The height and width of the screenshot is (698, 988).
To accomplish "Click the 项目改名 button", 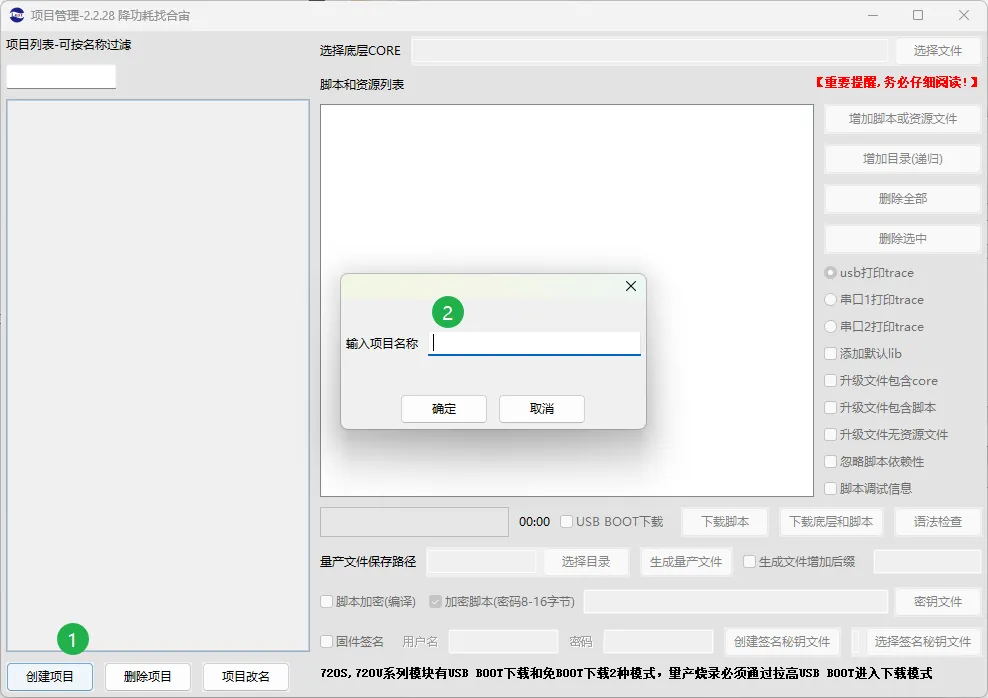I will [246, 677].
